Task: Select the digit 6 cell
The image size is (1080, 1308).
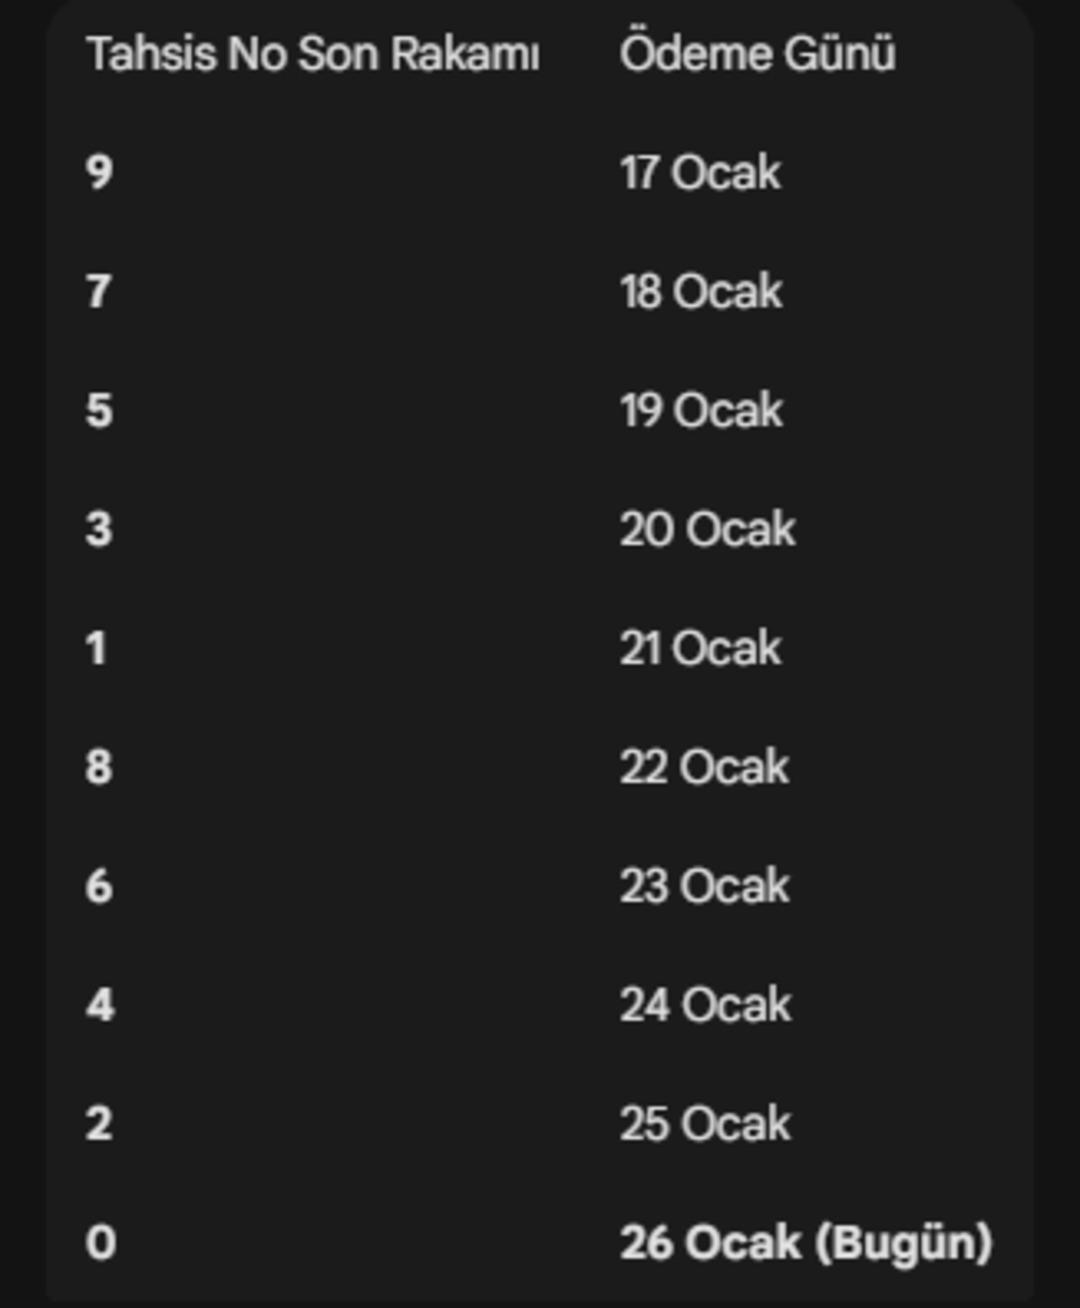Action: pos(99,886)
